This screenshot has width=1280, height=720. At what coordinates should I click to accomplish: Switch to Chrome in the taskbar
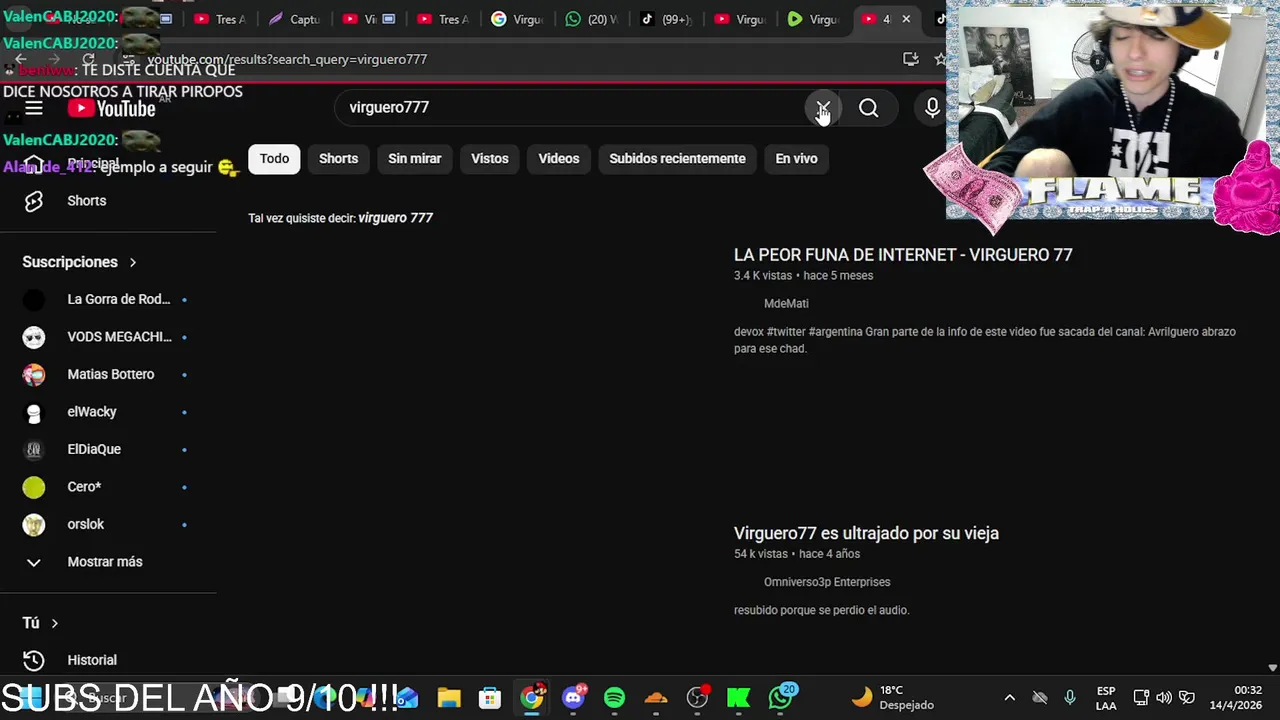[x=532, y=697]
